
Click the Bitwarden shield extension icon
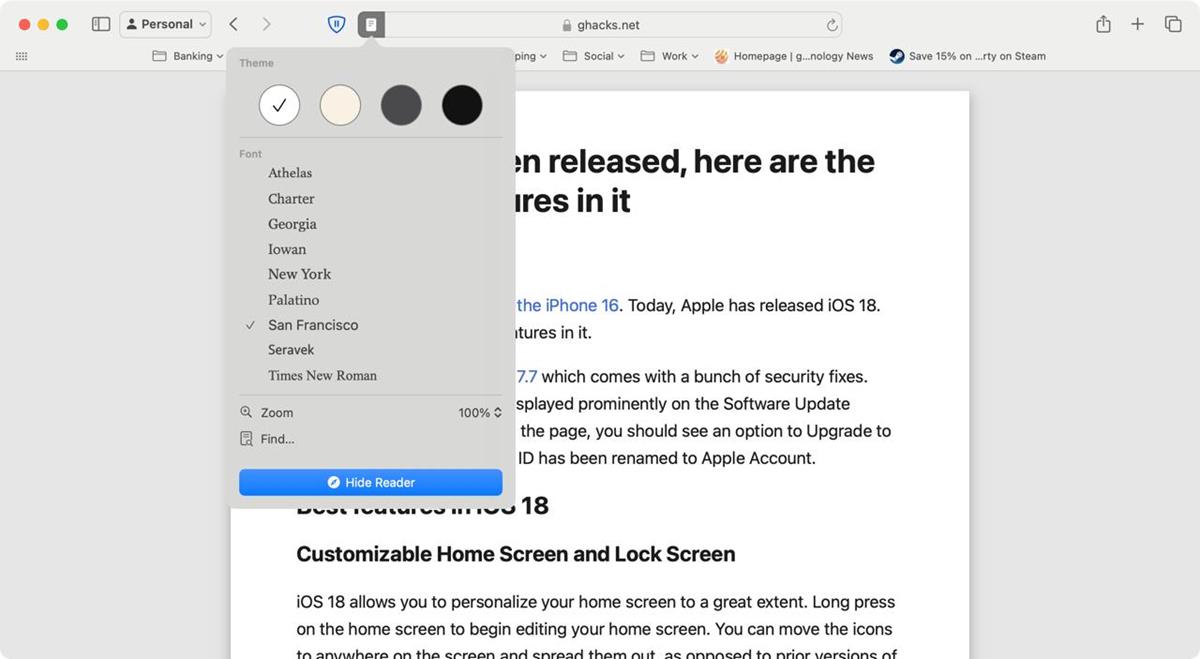[x=337, y=24]
